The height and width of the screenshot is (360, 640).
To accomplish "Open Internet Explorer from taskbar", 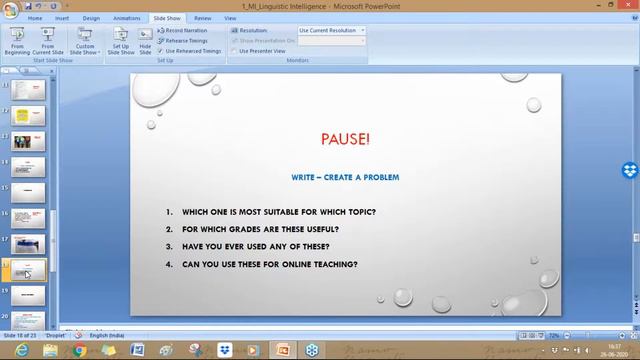I will click(x=22, y=350).
